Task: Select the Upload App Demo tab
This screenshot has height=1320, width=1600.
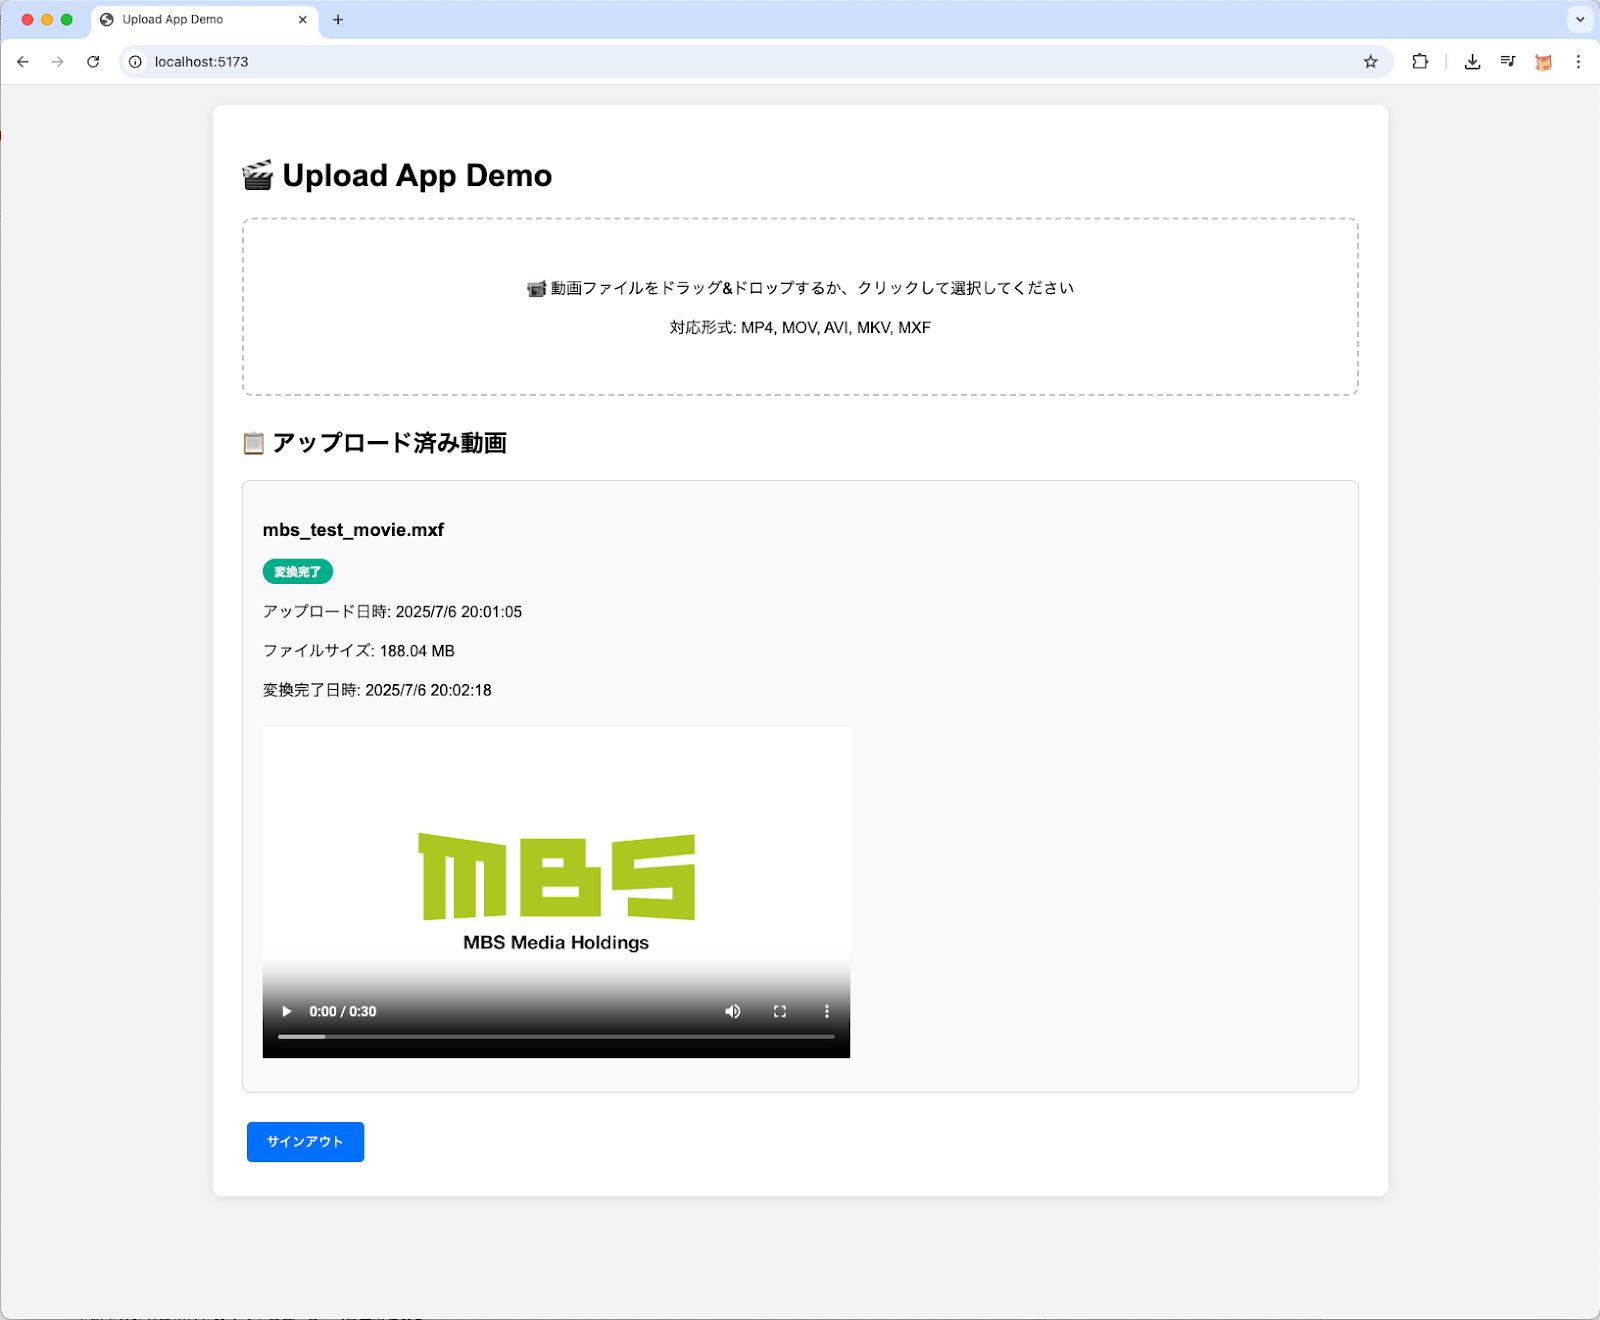Action: 205,20
